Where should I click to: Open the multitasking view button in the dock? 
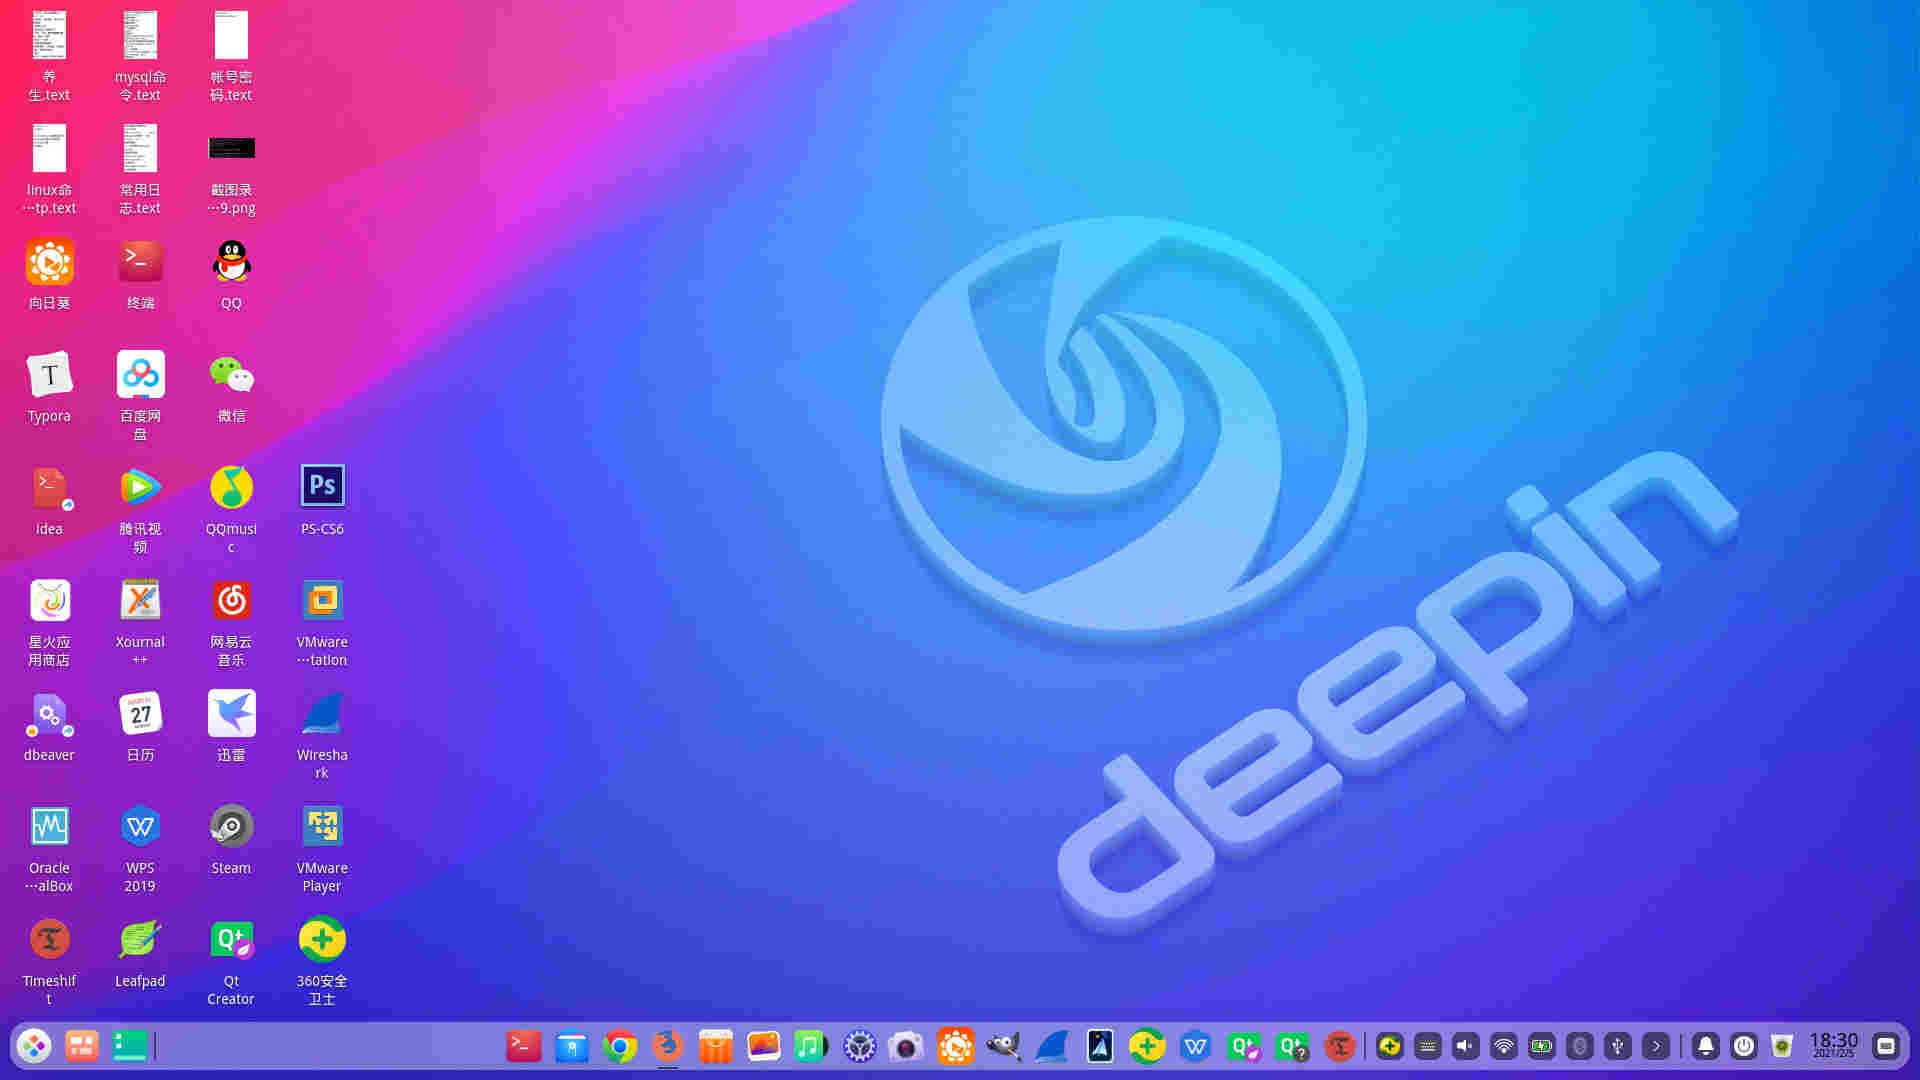[x=82, y=1046]
